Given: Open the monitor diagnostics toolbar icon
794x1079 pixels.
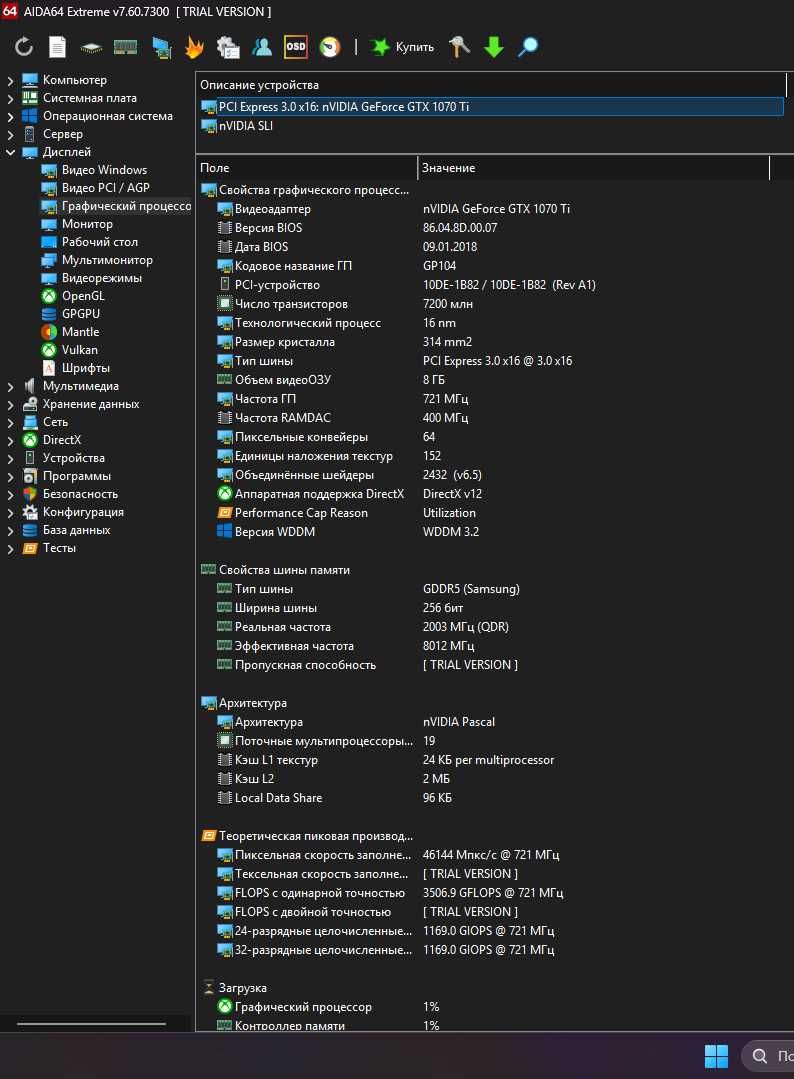Looking at the screenshot, I should [161, 47].
